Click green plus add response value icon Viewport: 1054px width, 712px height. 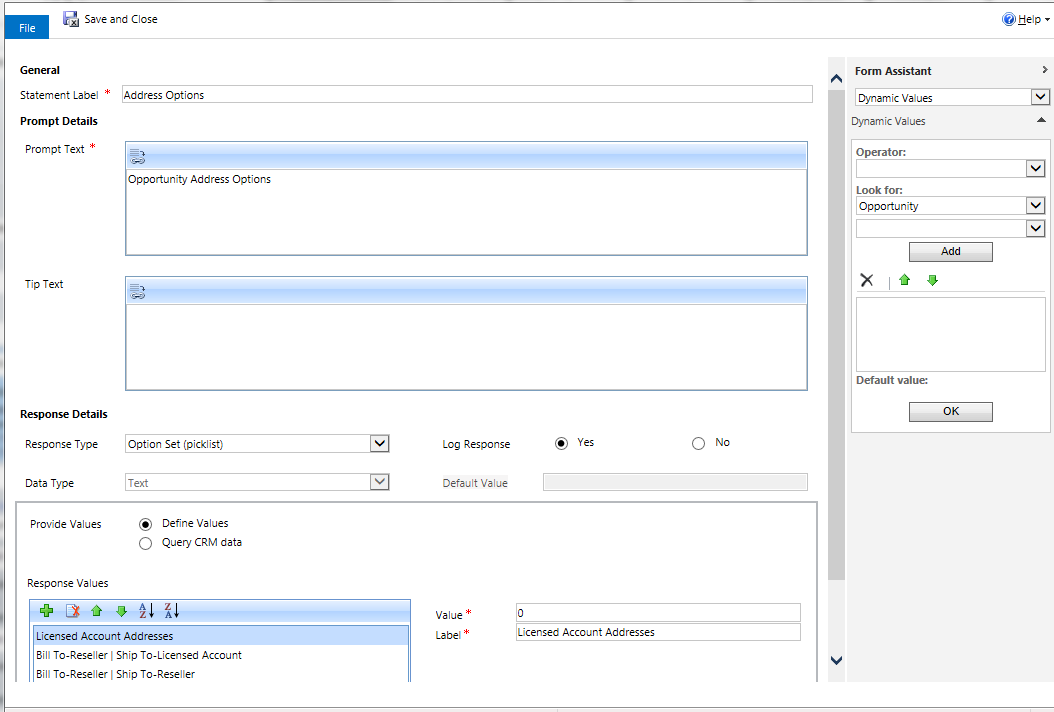click(46, 611)
